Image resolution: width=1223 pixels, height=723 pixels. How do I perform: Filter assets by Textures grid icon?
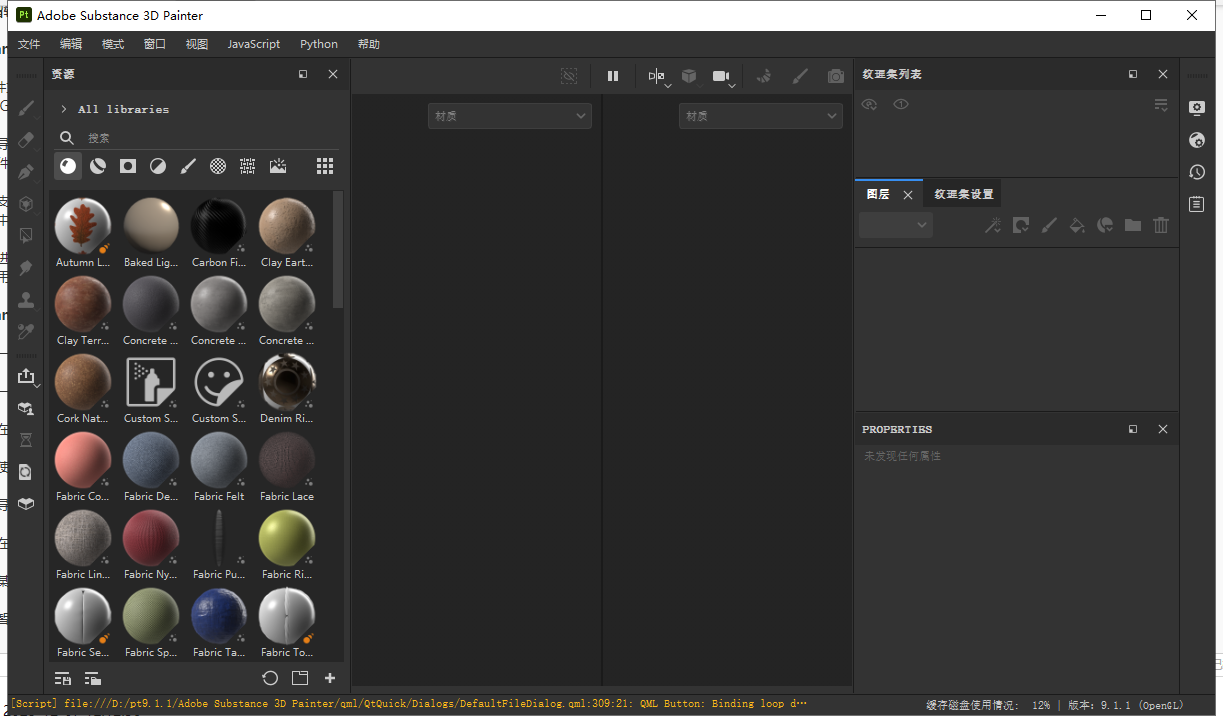(248, 166)
